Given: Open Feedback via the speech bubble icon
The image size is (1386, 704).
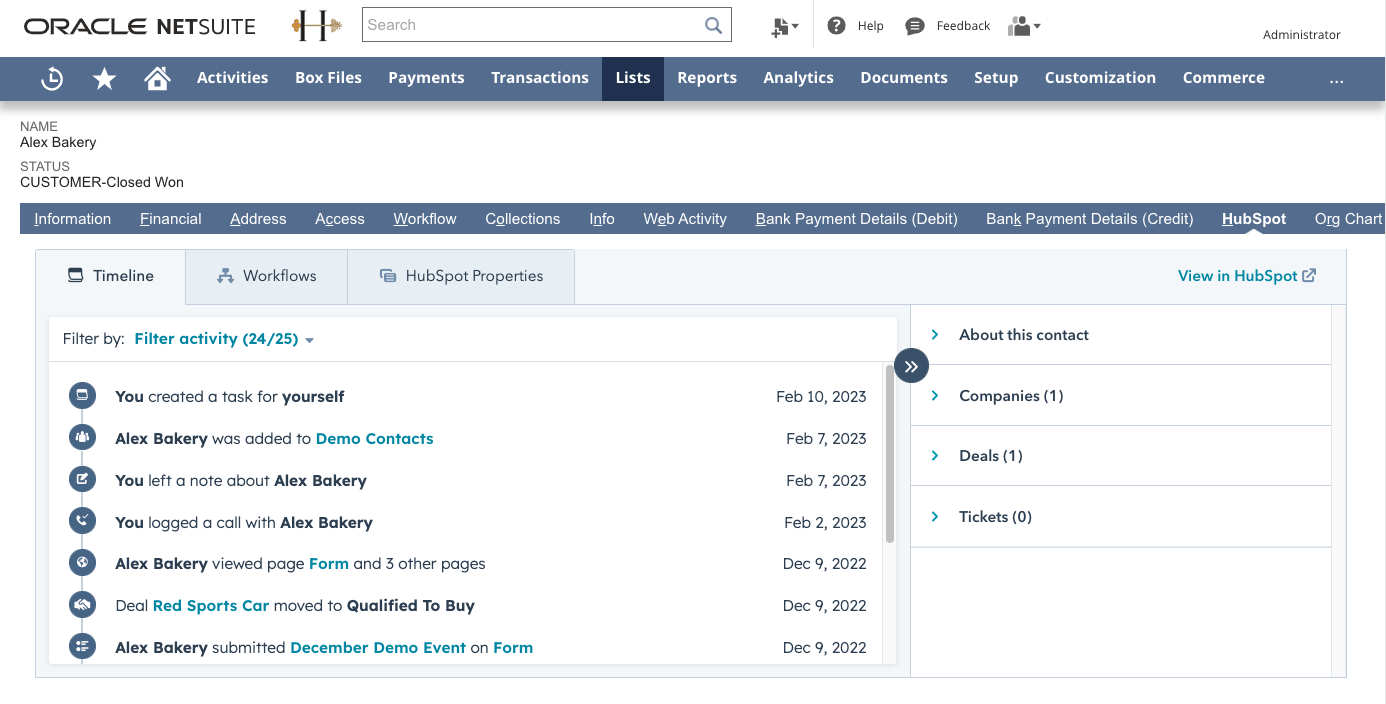Looking at the screenshot, I should (914, 25).
